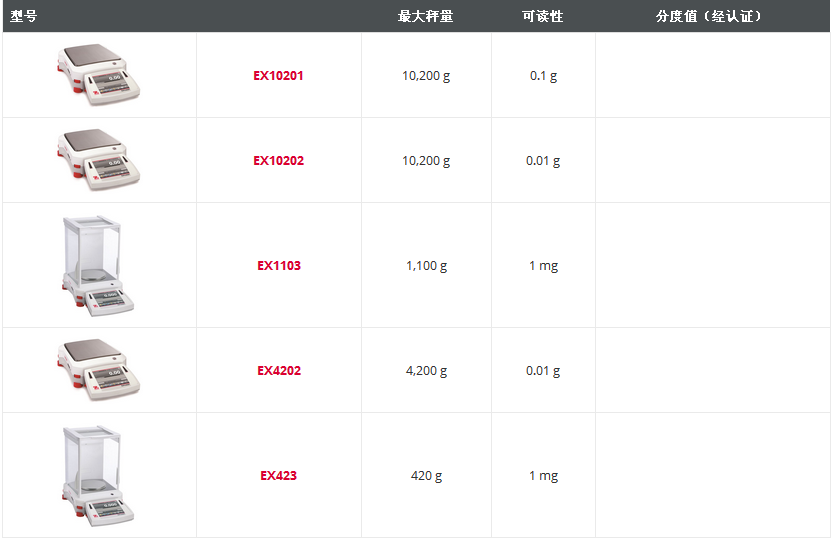Select the 0.1 g readability cell

click(x=543, y=76)
